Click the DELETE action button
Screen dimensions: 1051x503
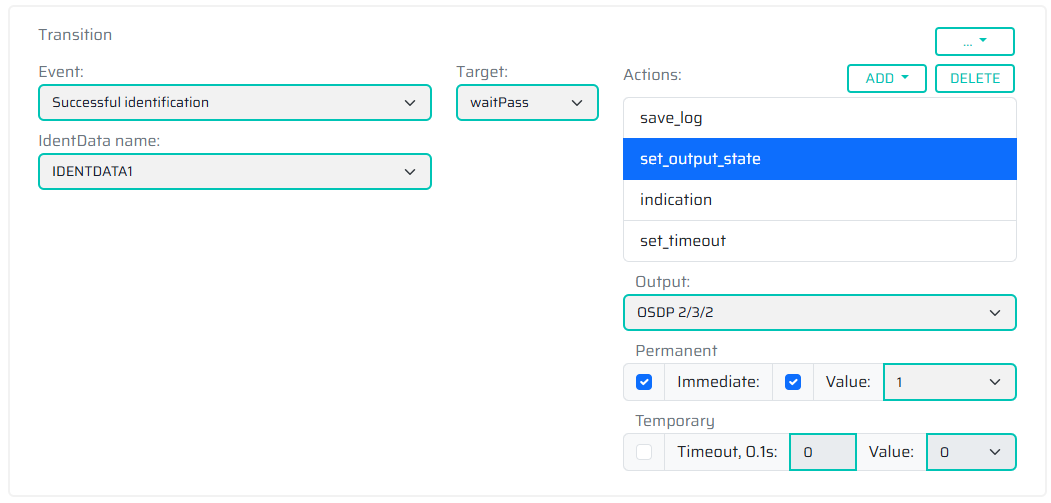pos(975,78)
